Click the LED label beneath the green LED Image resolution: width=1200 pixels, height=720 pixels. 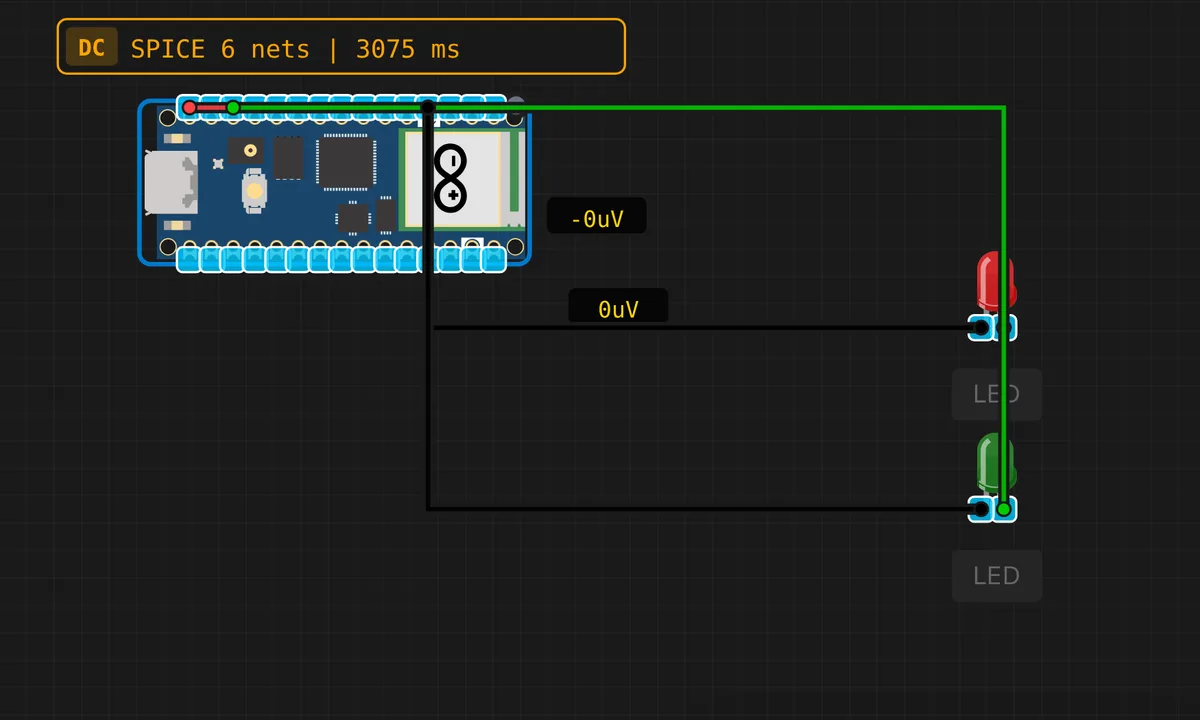tap(997, 576)
